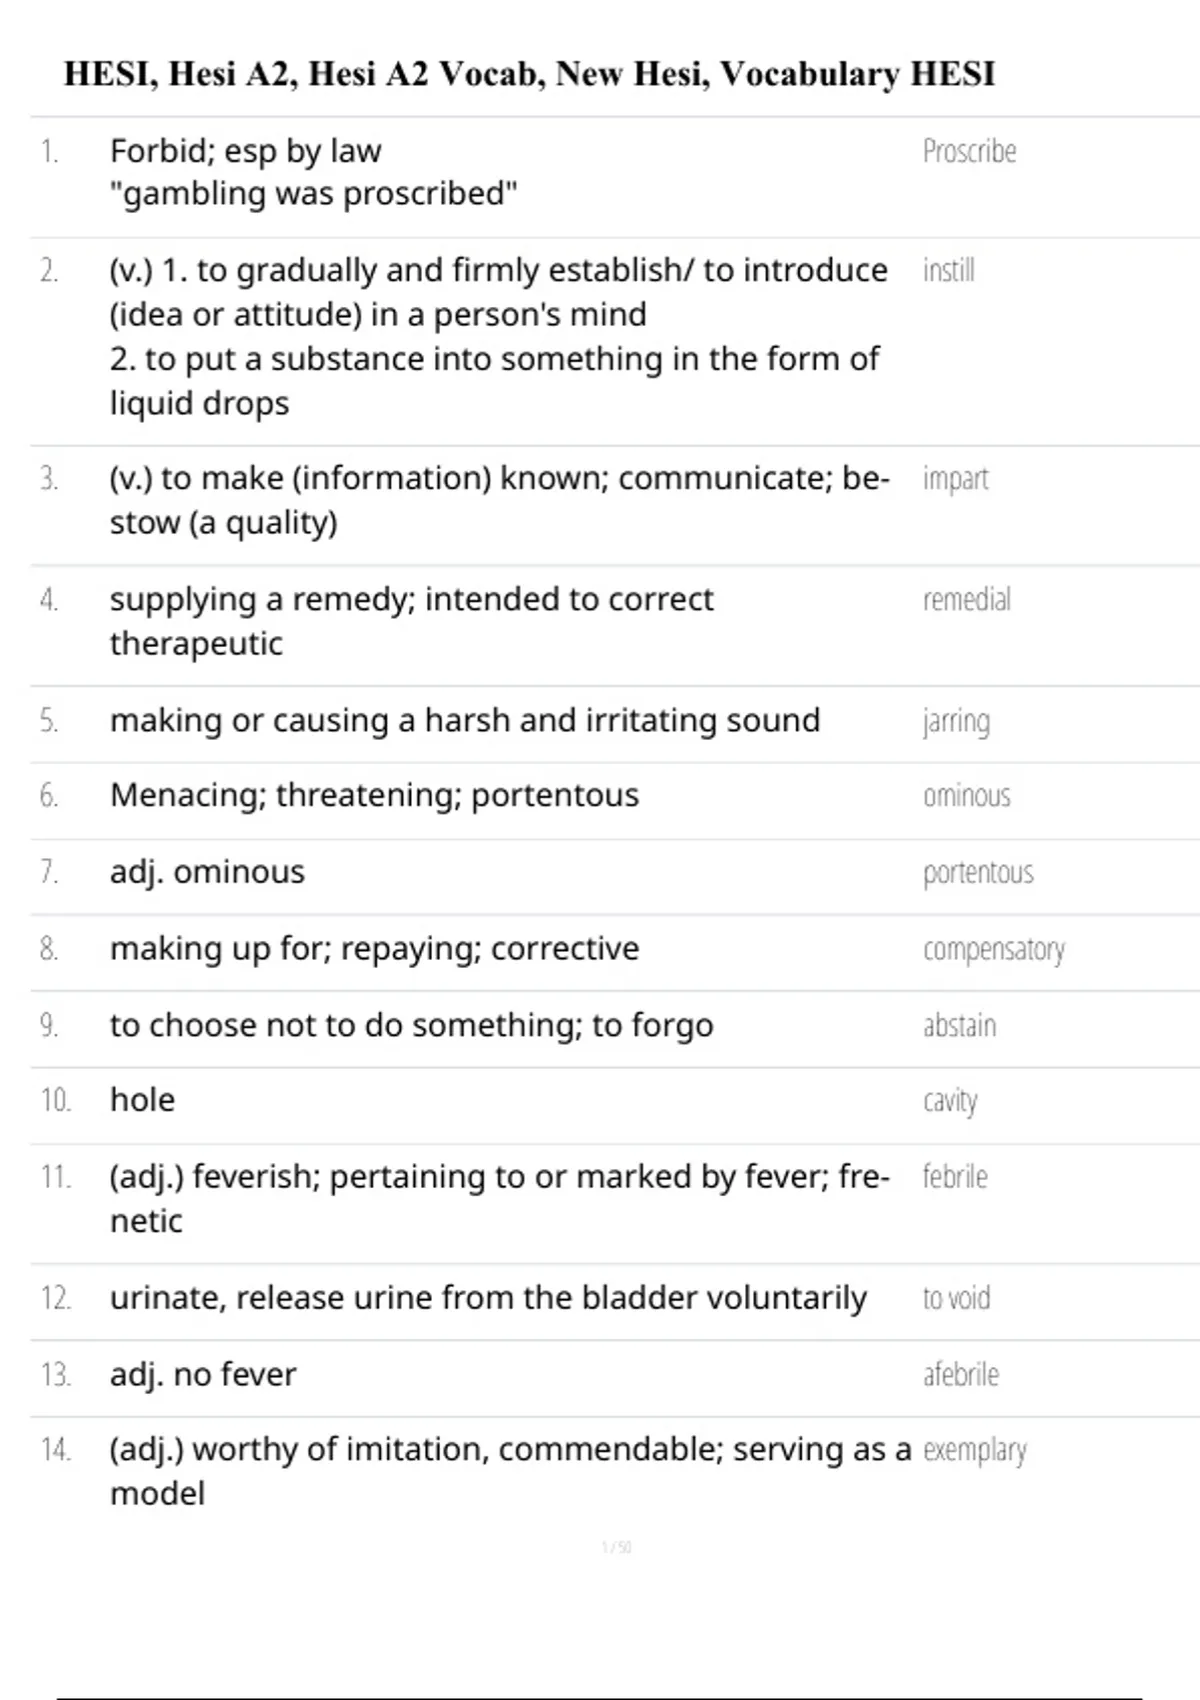Click the term "impart"
1200x1700 pixels.
coord(955,479)
